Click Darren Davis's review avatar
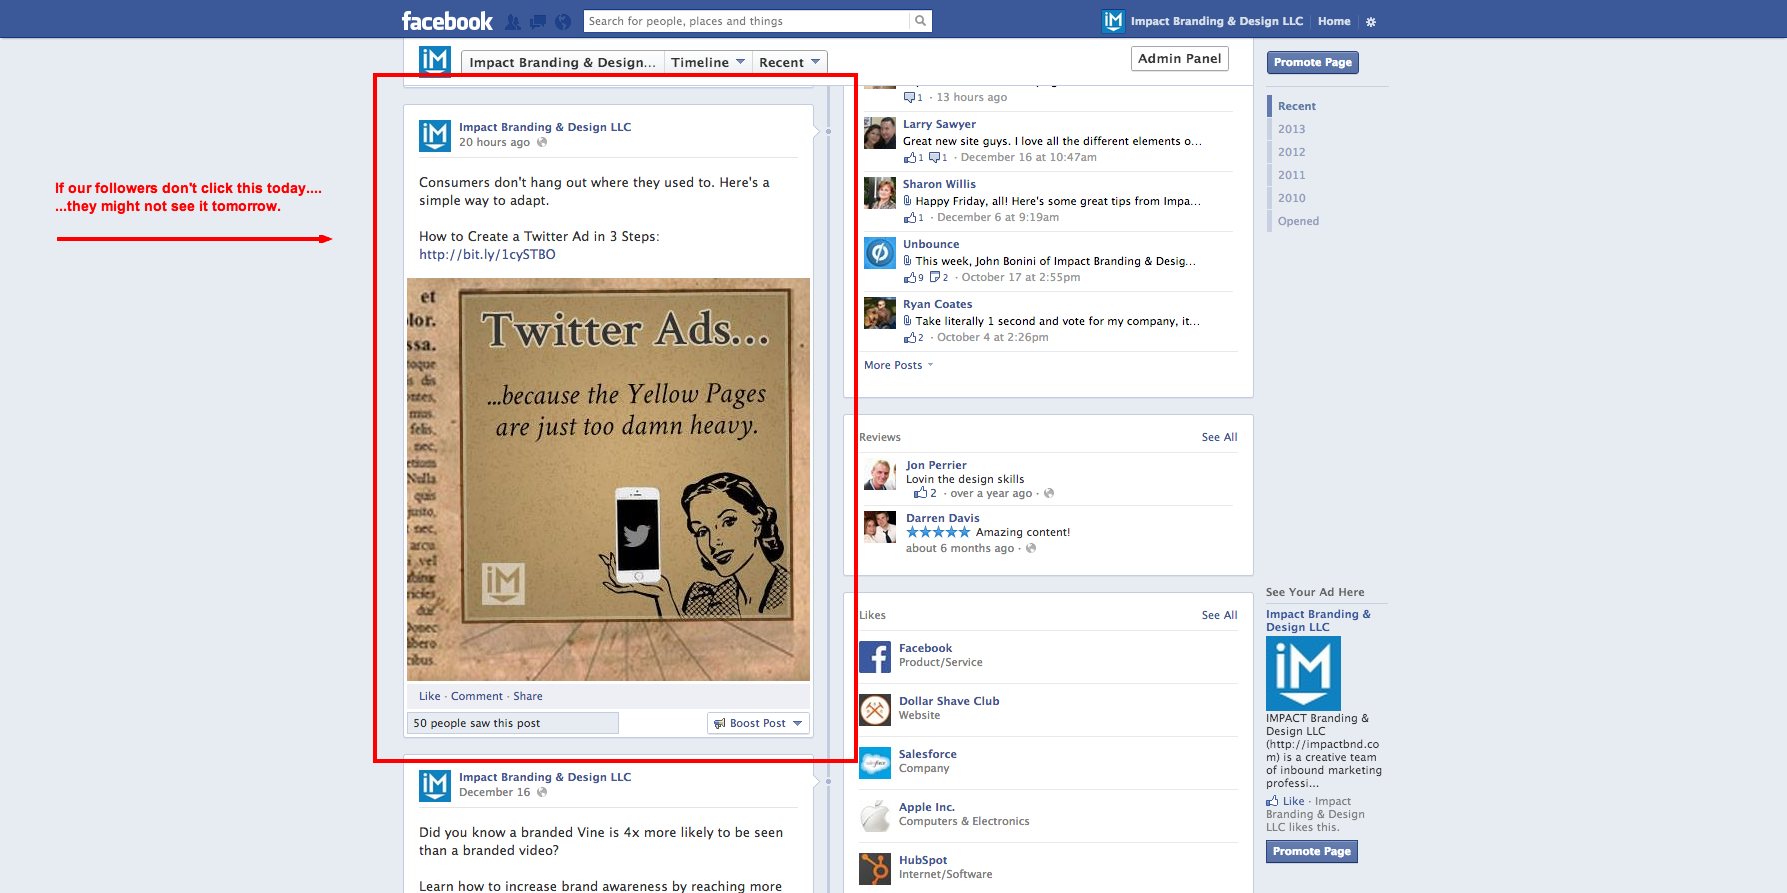 [x=880, y=527]
